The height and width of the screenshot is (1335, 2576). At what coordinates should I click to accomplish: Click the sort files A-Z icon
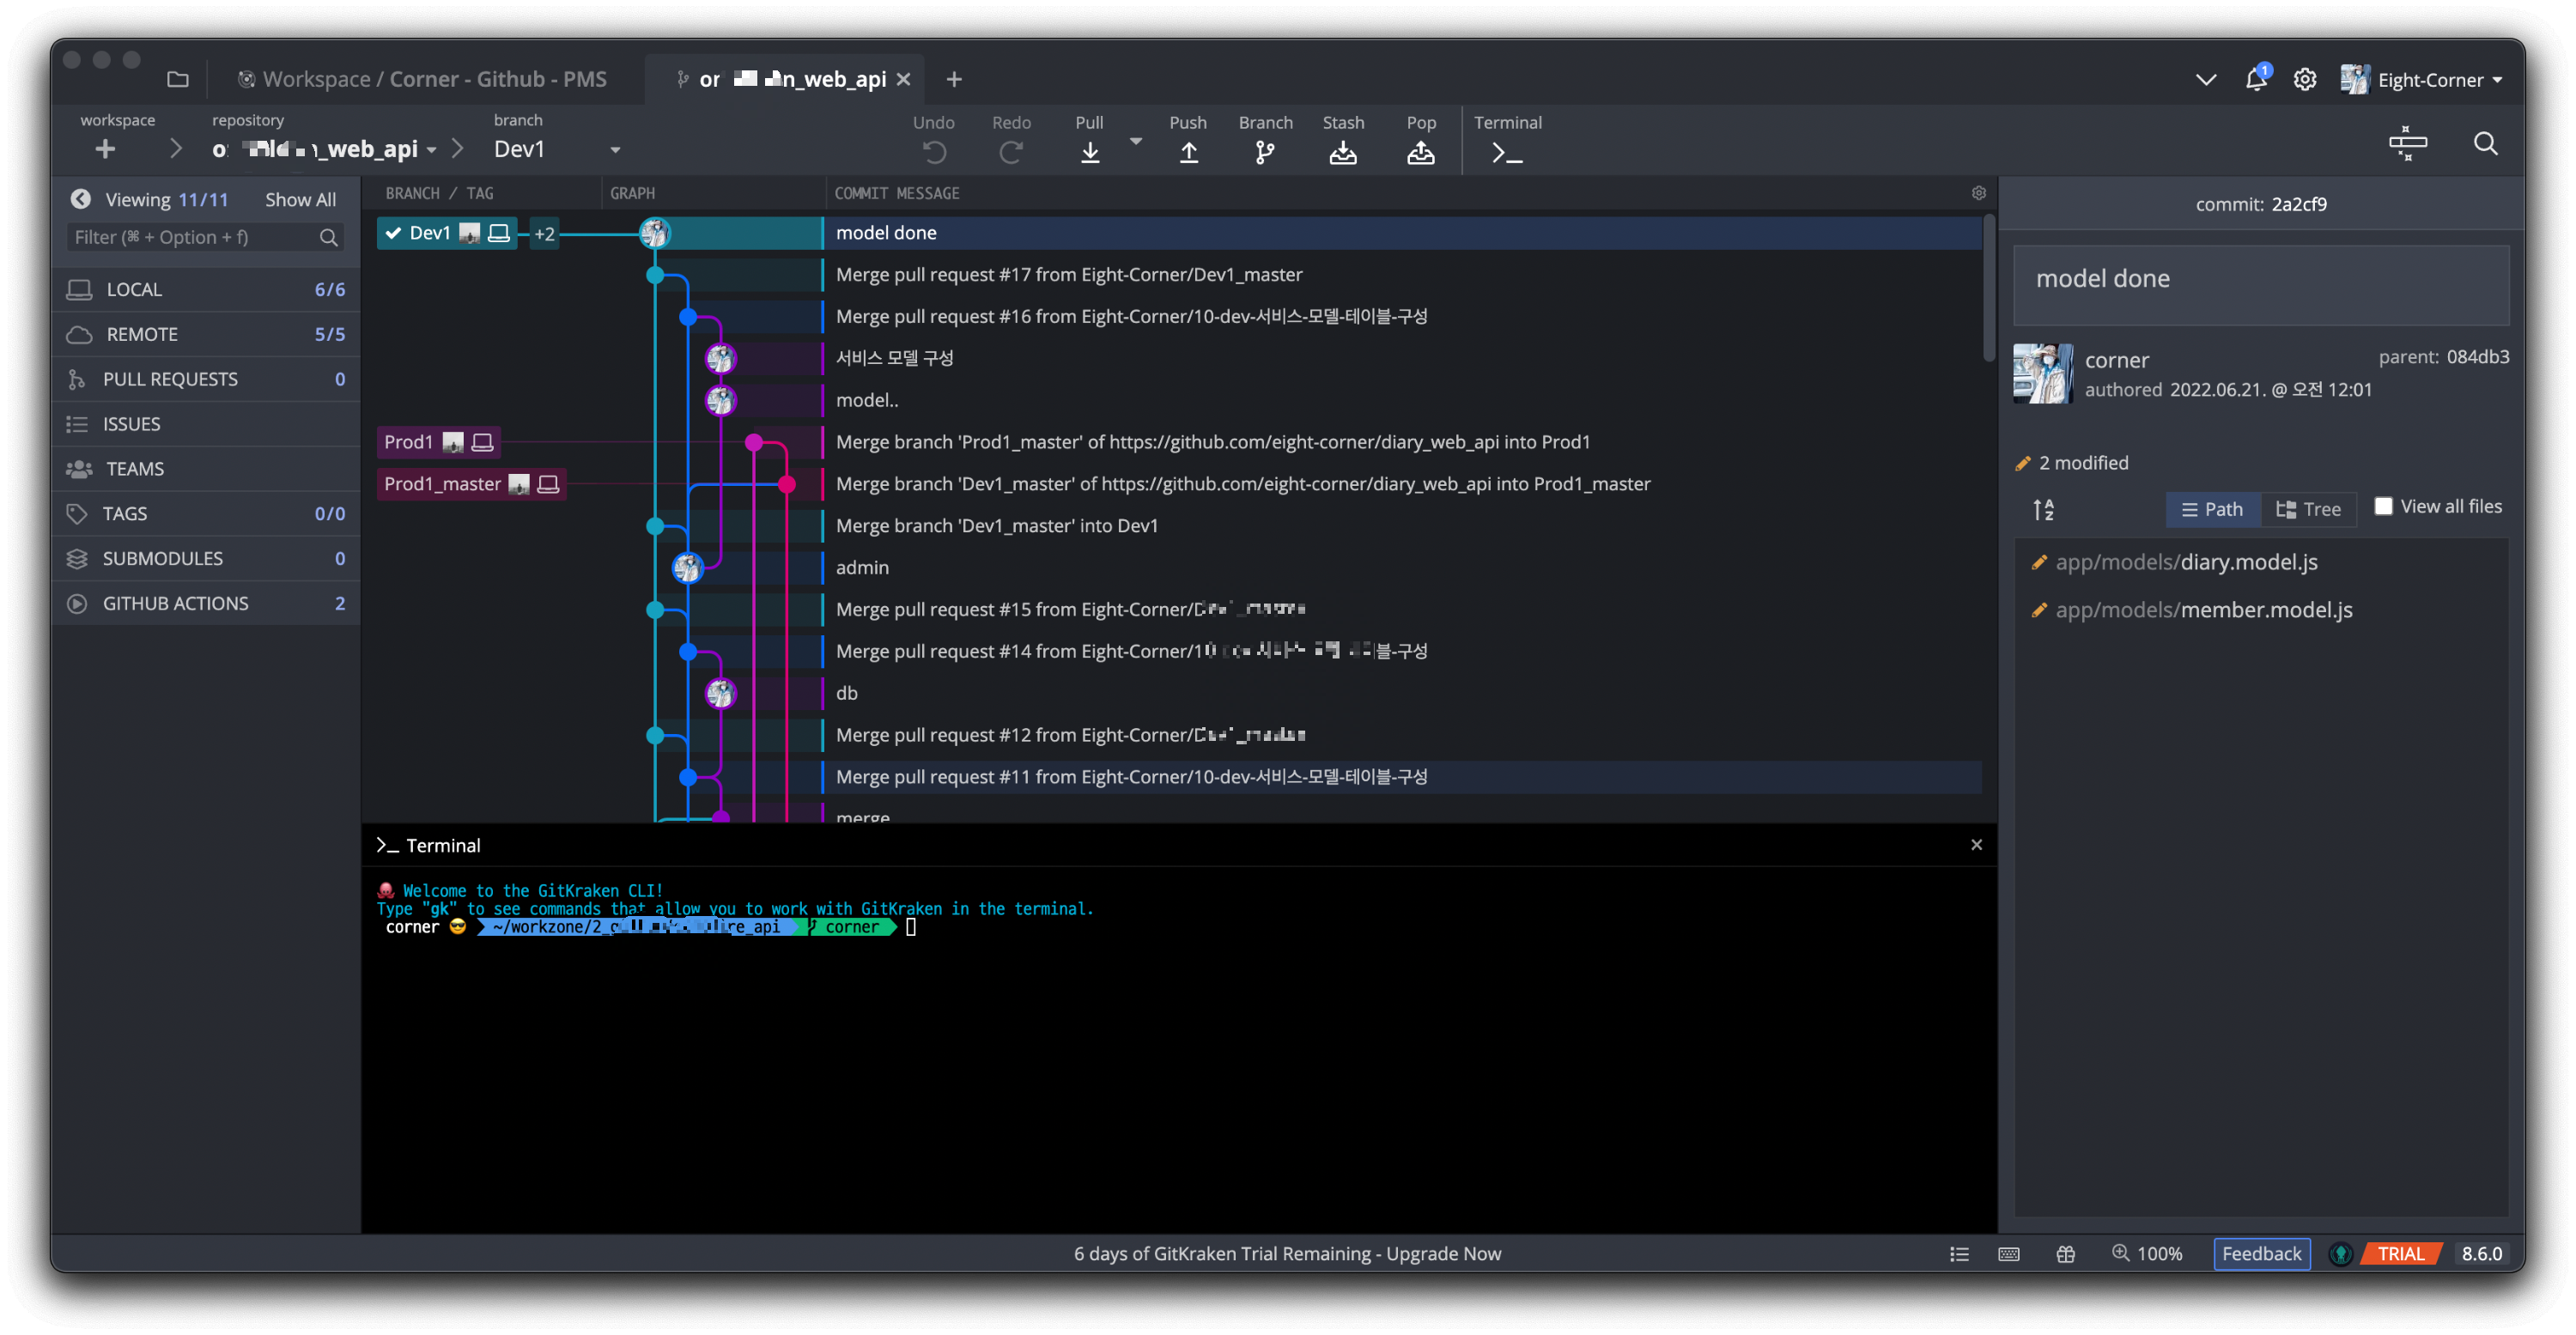pyautogui.click(x=2043, y=510)
